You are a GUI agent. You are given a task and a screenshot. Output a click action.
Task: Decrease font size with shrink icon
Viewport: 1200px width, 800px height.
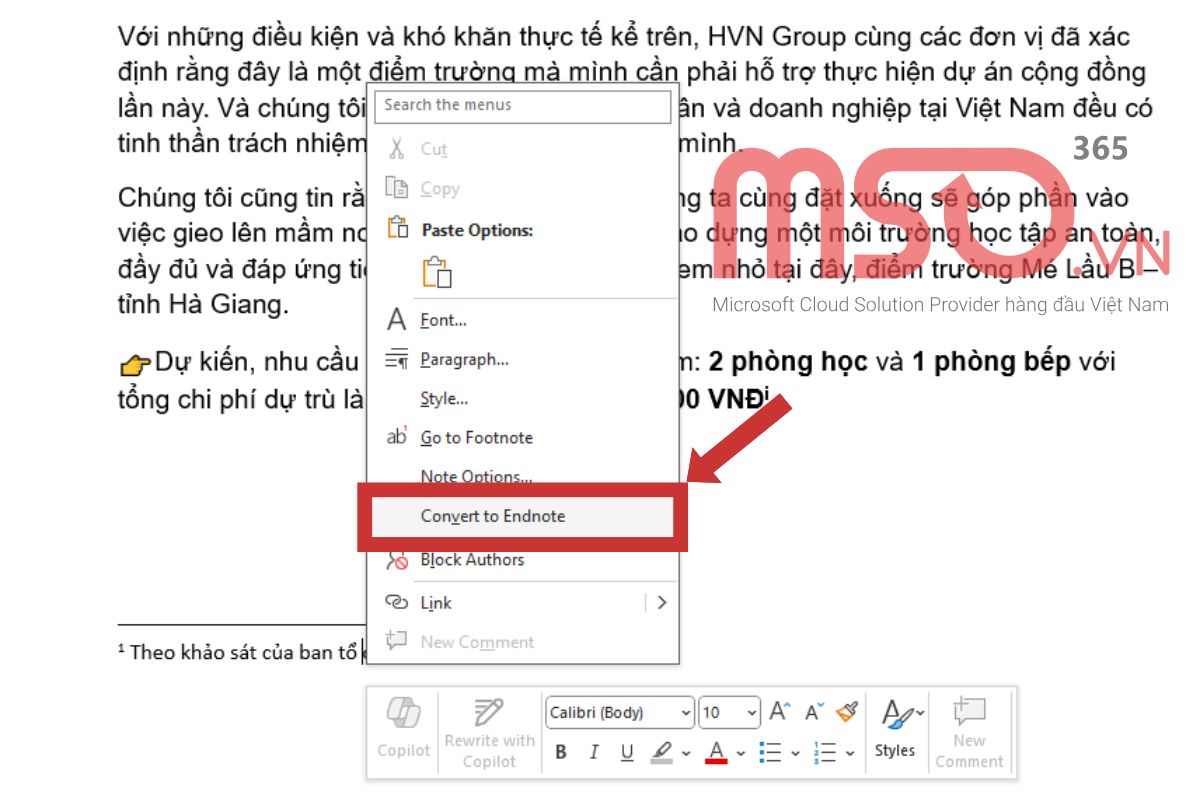814,712
